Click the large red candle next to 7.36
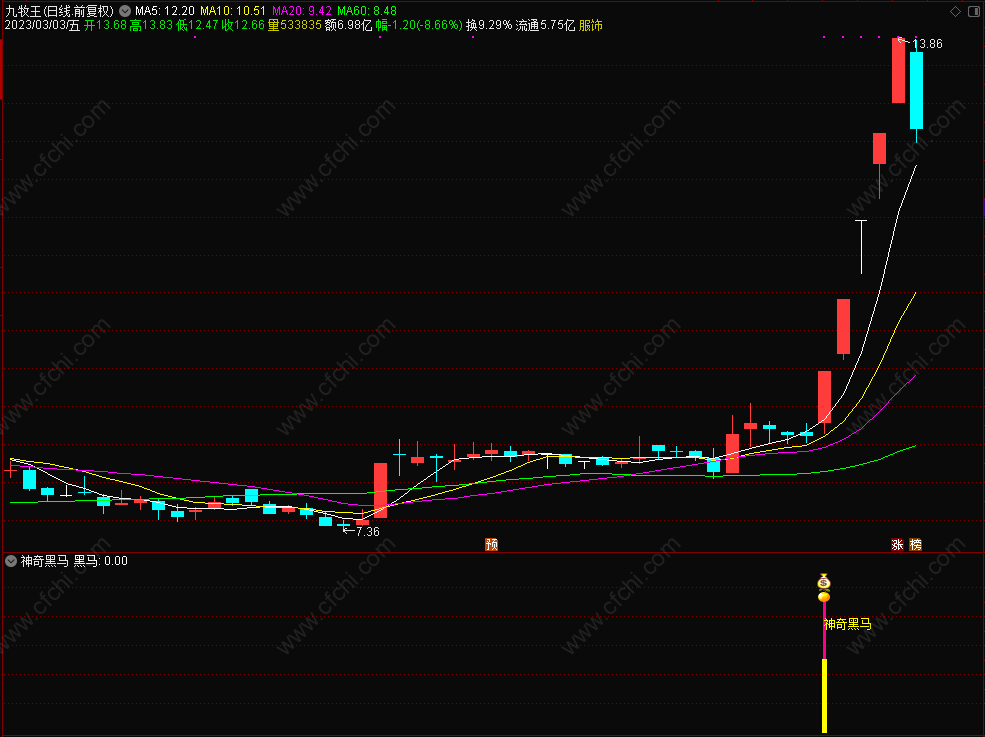Screen dimensions: 985x737 (381, 490)
